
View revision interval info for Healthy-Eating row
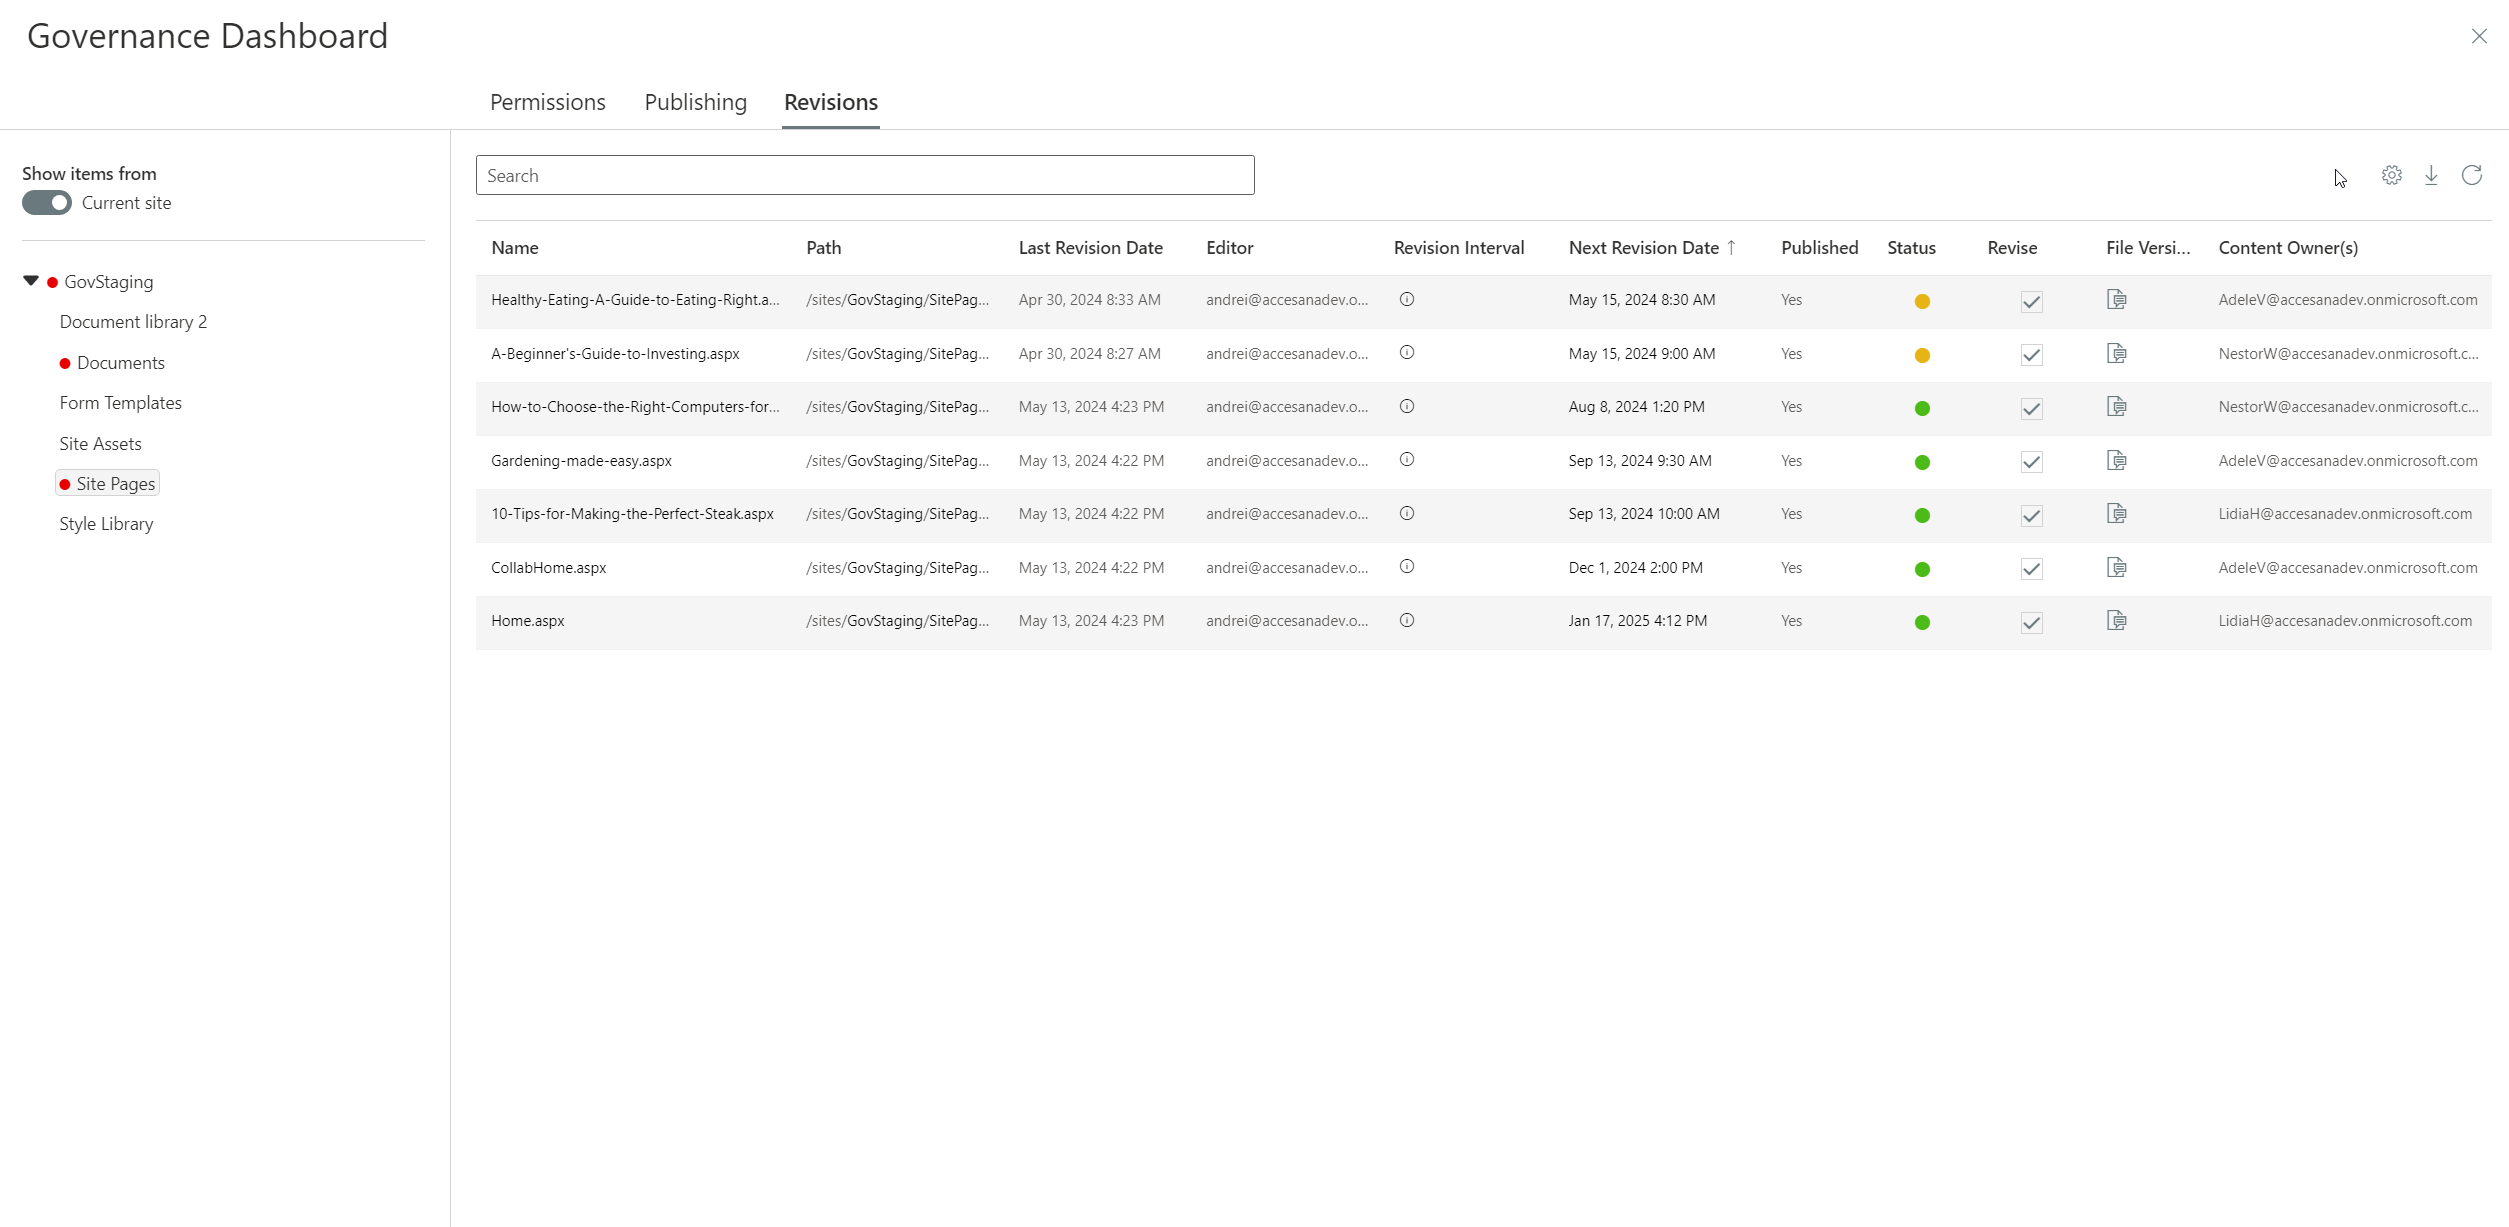[x=1406, y=299]
